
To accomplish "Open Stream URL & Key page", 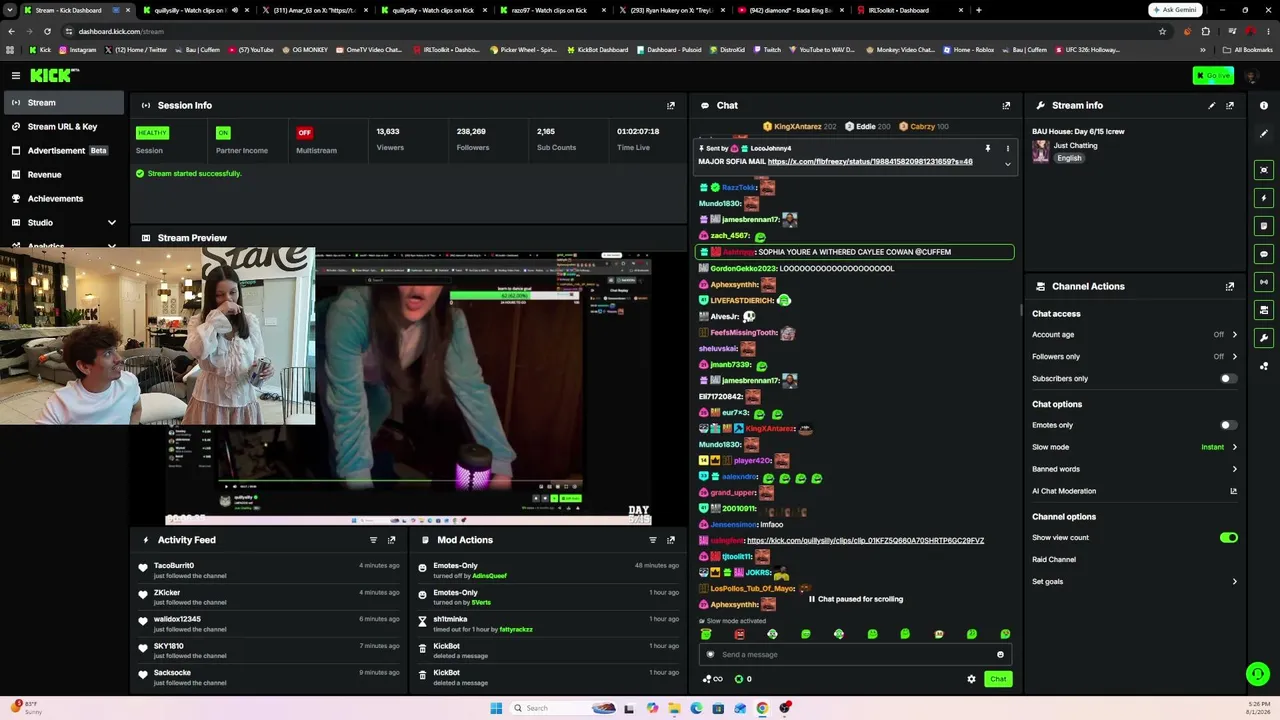I will (62, 127).
